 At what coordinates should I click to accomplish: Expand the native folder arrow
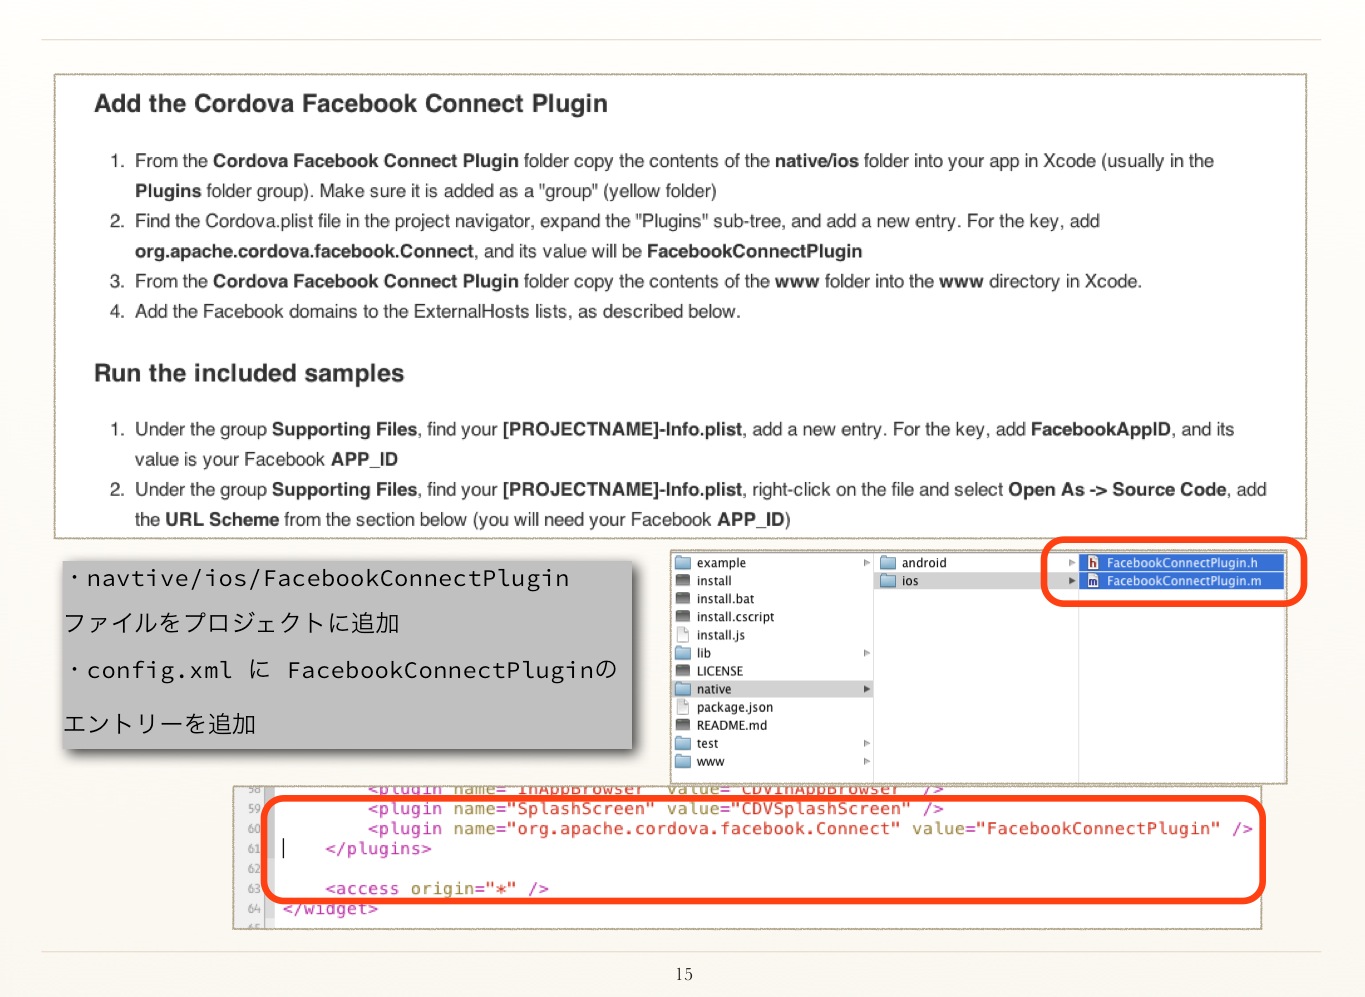(x=867, y=689)
